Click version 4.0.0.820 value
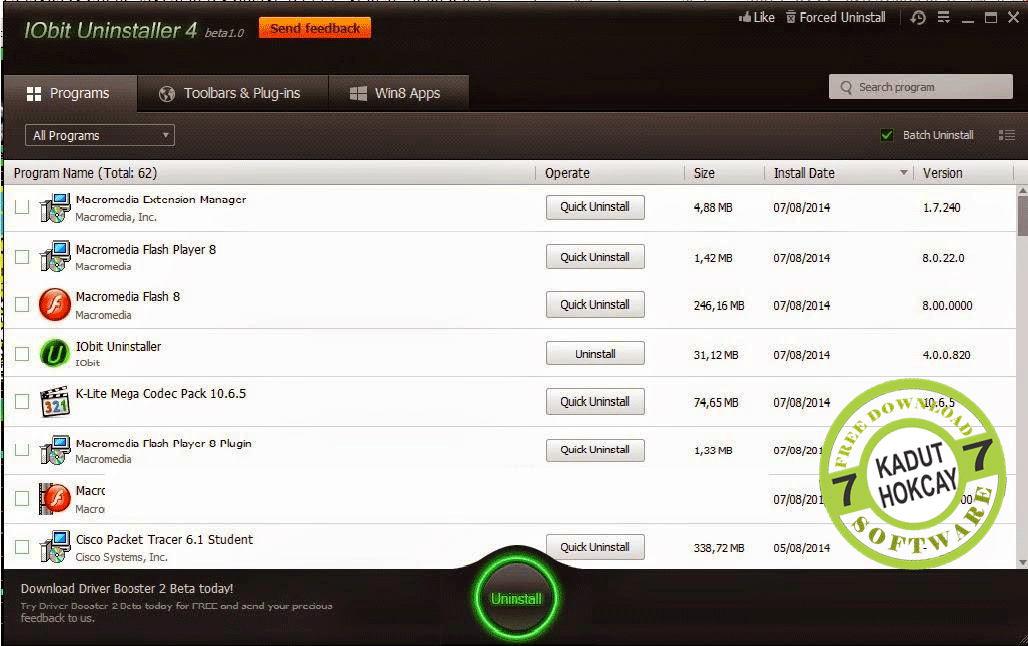 tap(946, 355)
